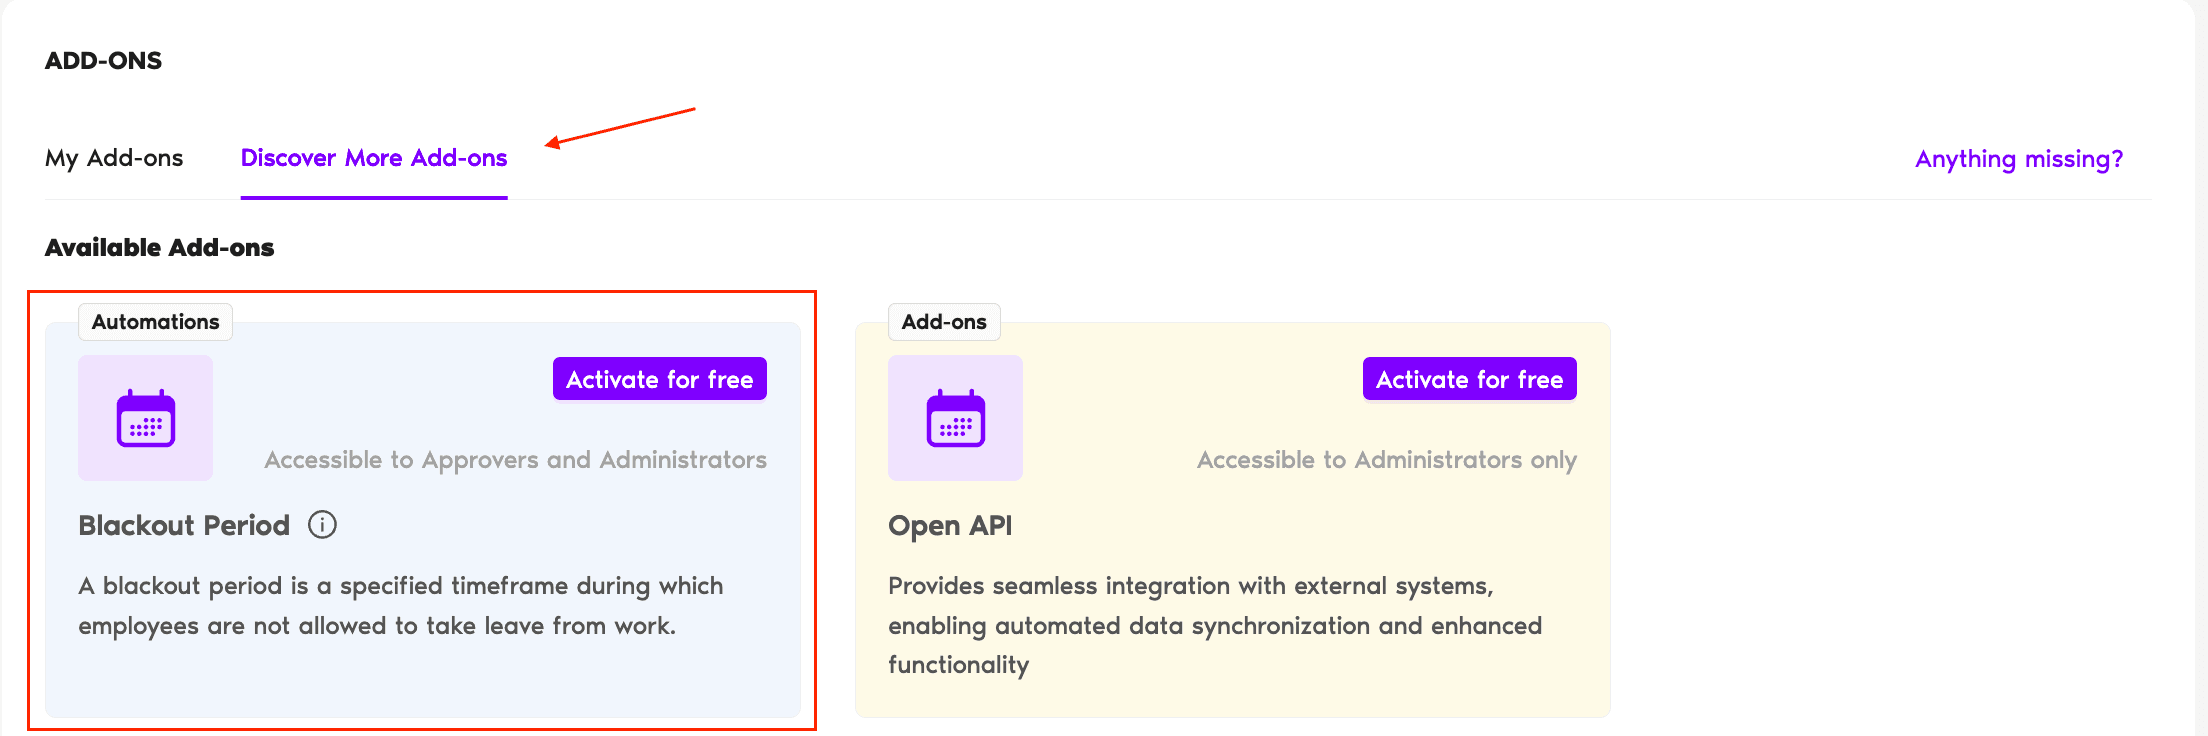Click the Open API calendar icon
Image resolution: width=2208 pixels, height=736 pixels.
pyautogui.click(x=955, y=418)
